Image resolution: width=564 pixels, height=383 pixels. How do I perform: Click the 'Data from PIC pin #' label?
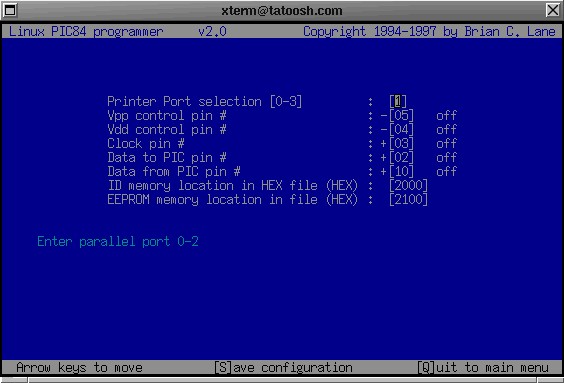[174, 172]
